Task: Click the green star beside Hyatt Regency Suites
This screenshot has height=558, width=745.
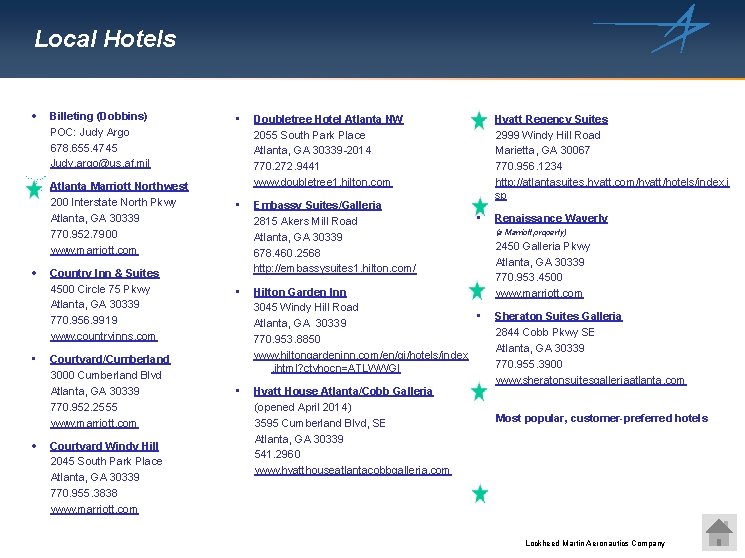Action: coord(479,121)
